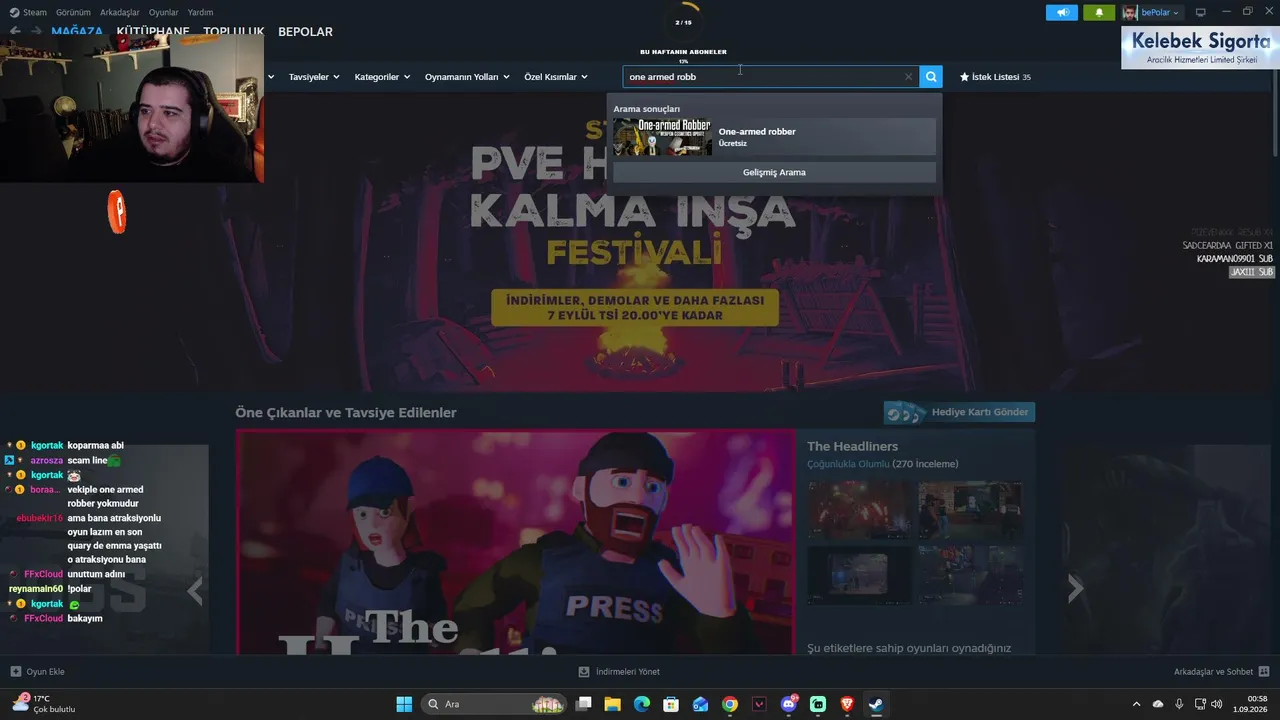Click the first Headliners screenshot thumbnail
The image size is (1280, 720).
[x=860, y=510]
